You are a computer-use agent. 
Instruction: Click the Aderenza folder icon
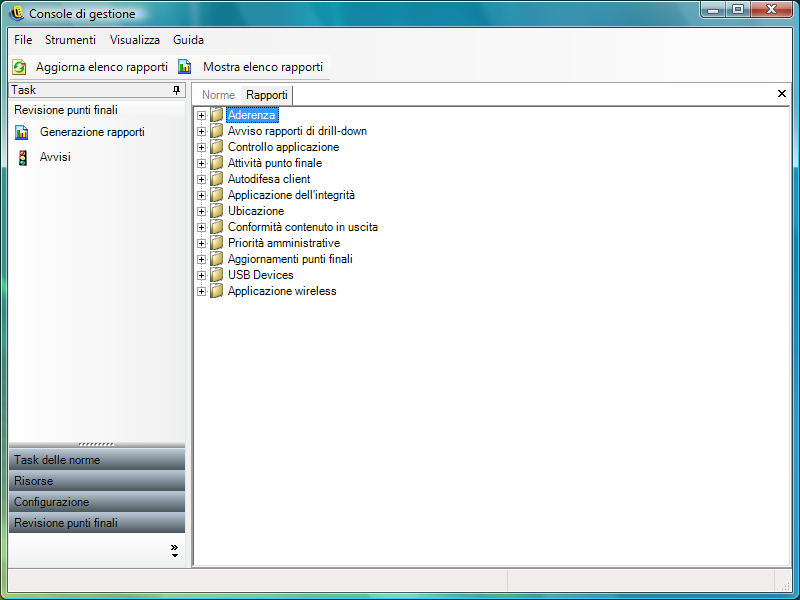tap(217, 115)
